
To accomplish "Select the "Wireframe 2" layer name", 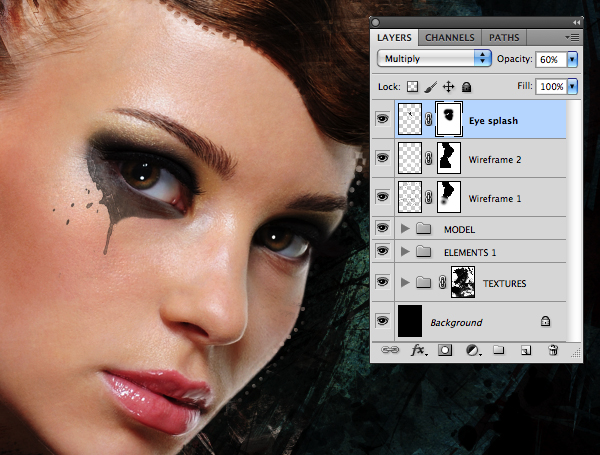I will pos(495,160).
